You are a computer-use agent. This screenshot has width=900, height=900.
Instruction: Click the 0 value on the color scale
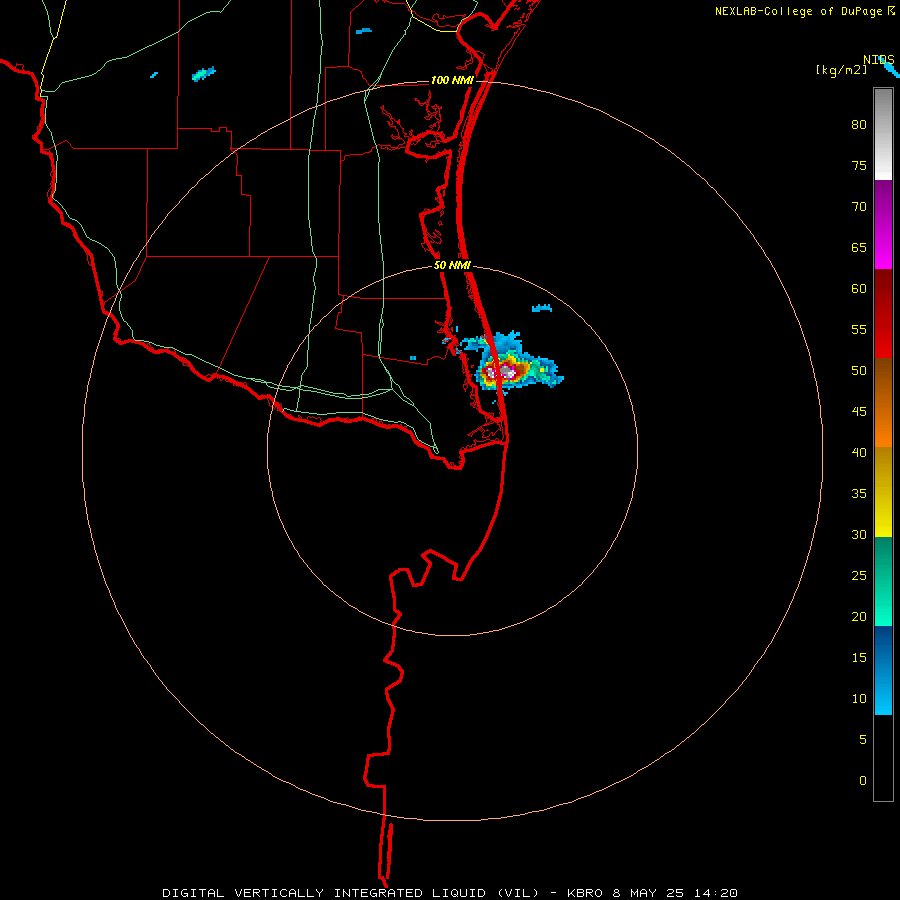(x=863, y=781)
